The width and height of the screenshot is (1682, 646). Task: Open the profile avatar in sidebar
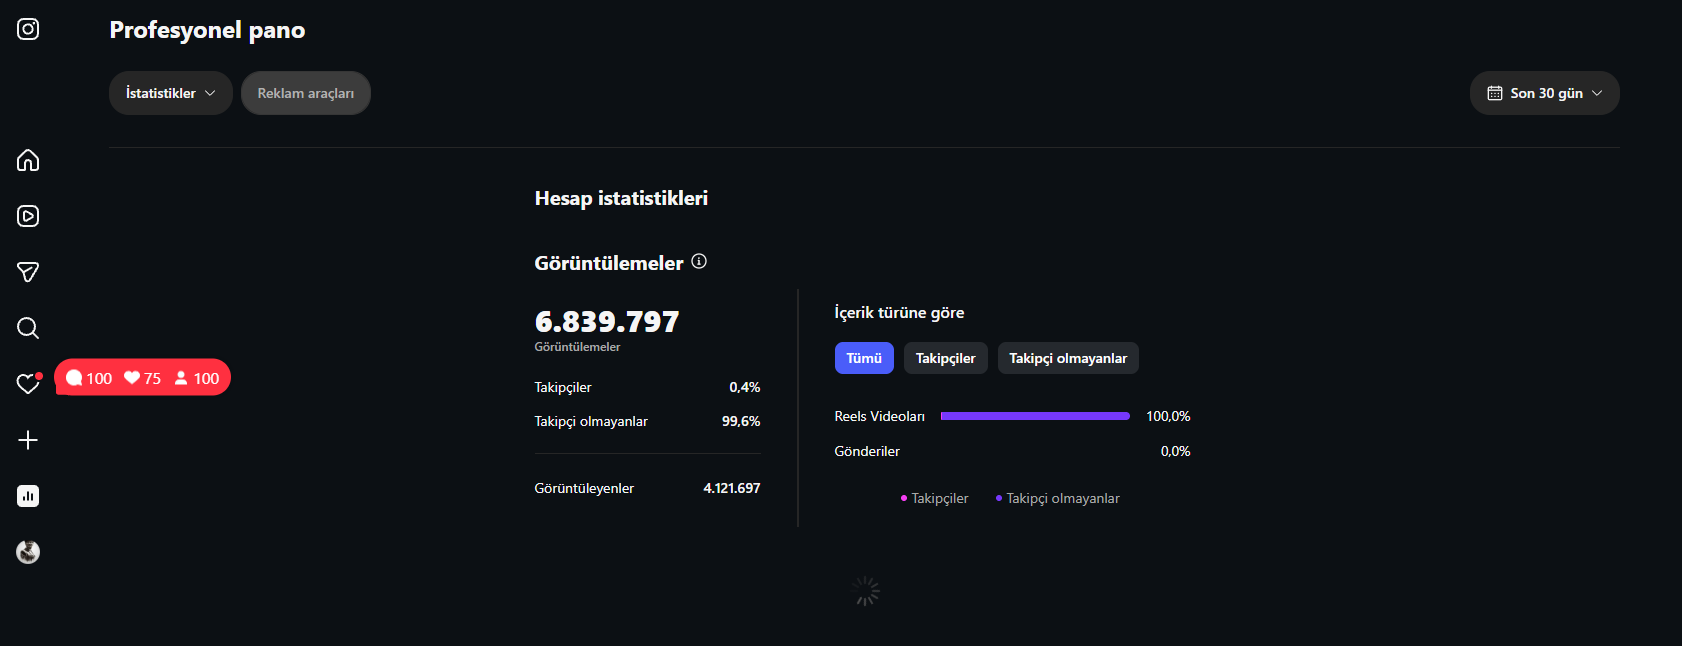pos(28,552)
